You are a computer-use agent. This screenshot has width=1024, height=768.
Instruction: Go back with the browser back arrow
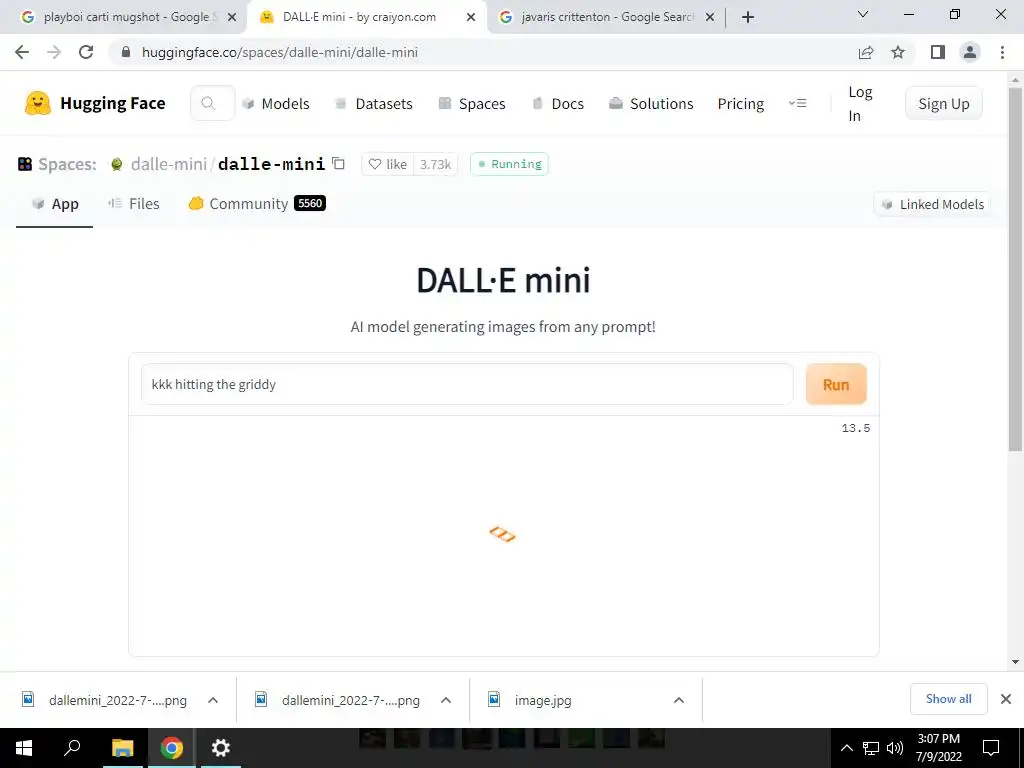point(22,52)
